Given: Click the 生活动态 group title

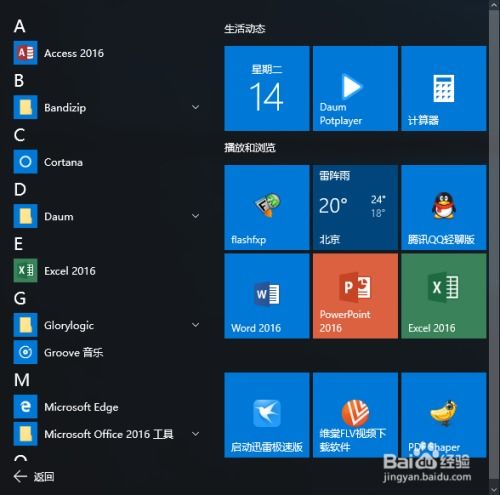Looking at the screenshot, I should [245, 29].
